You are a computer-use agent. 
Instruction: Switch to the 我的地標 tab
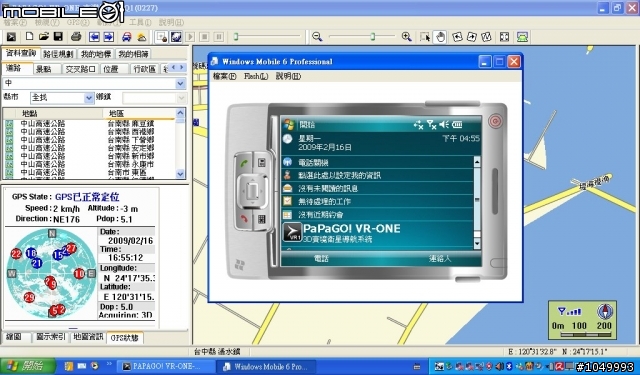(96, 54)
